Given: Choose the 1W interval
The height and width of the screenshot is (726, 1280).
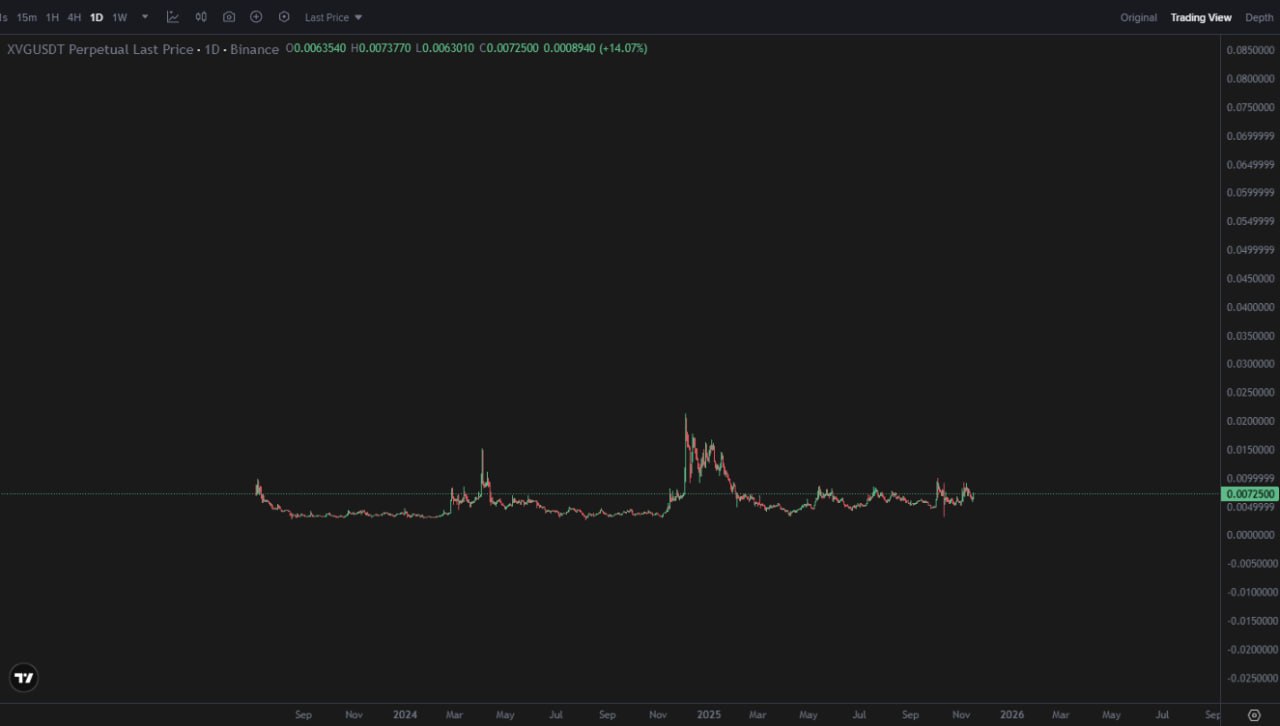Looking at the screenshot, I should click(x=120, y=17).
